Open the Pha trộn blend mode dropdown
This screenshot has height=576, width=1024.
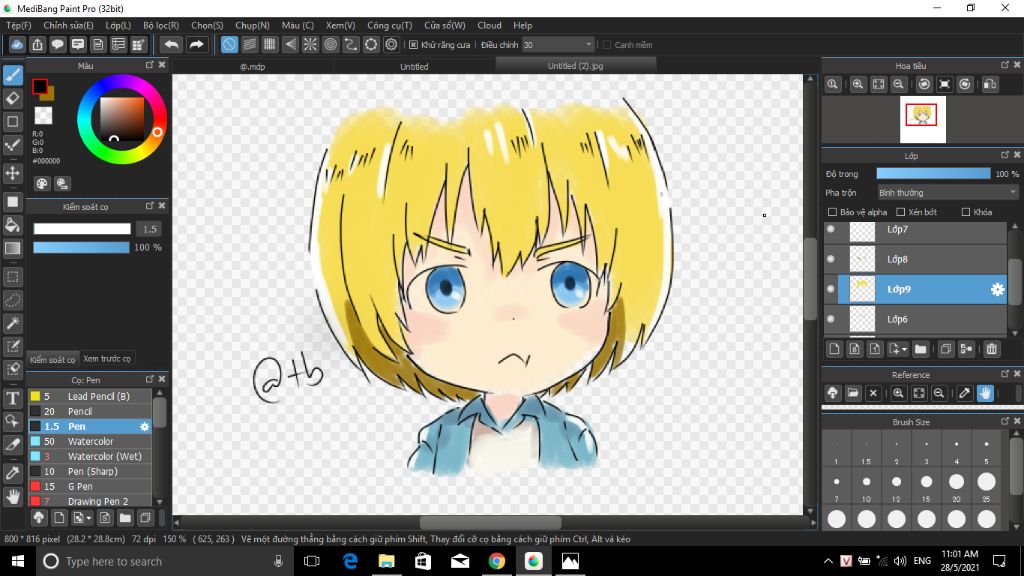947,193
